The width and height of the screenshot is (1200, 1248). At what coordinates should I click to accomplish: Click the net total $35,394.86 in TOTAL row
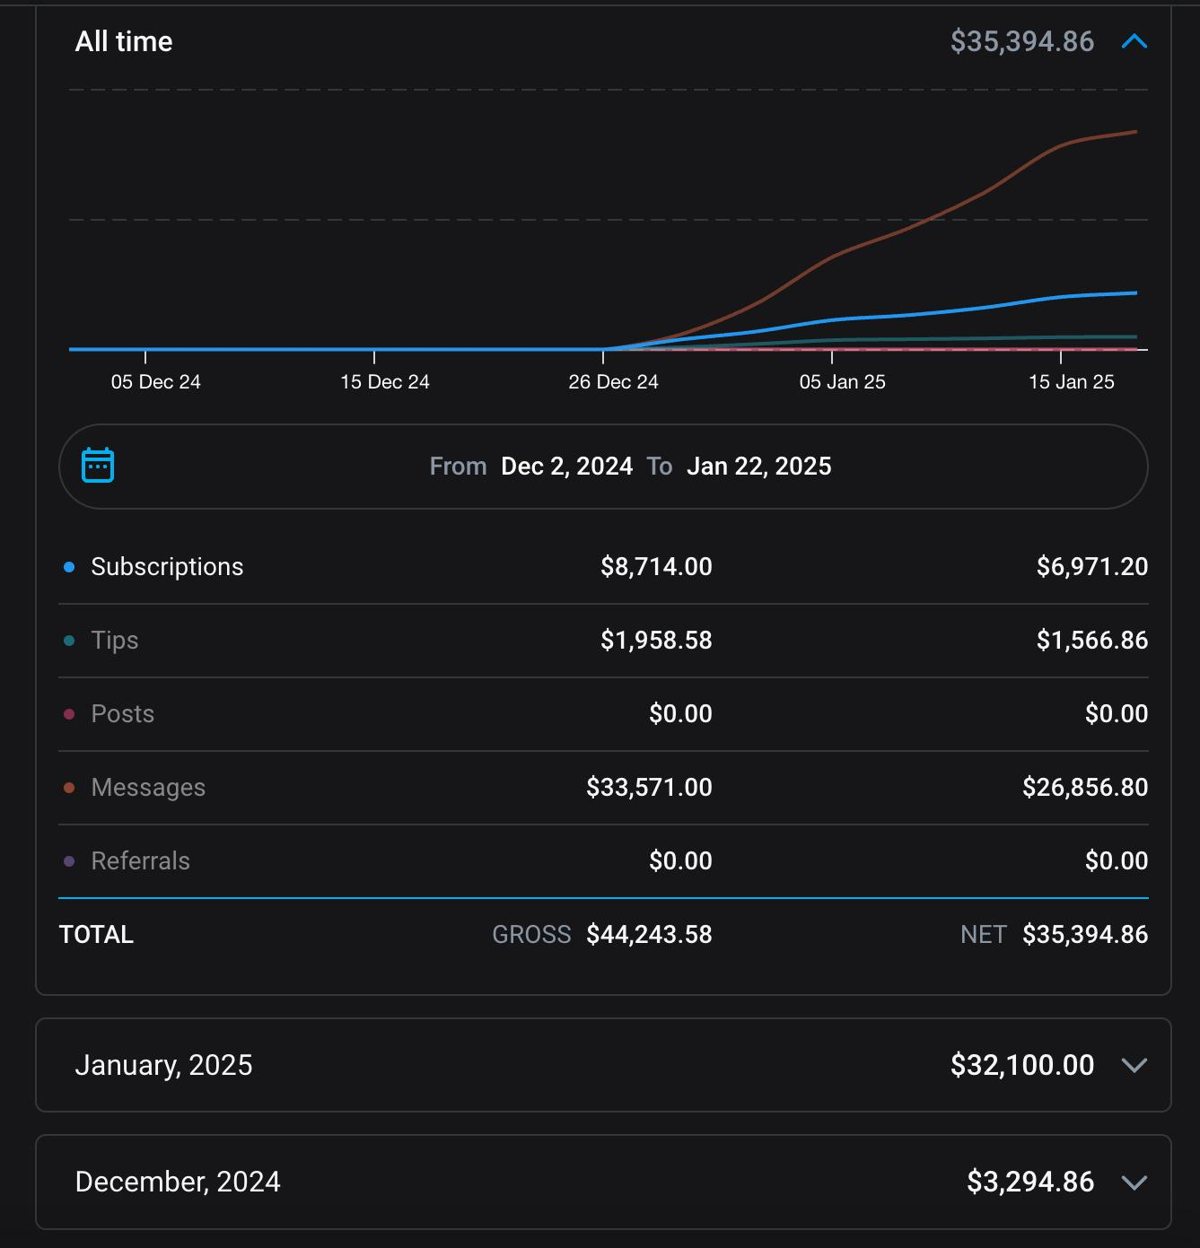click(1085, 935)
